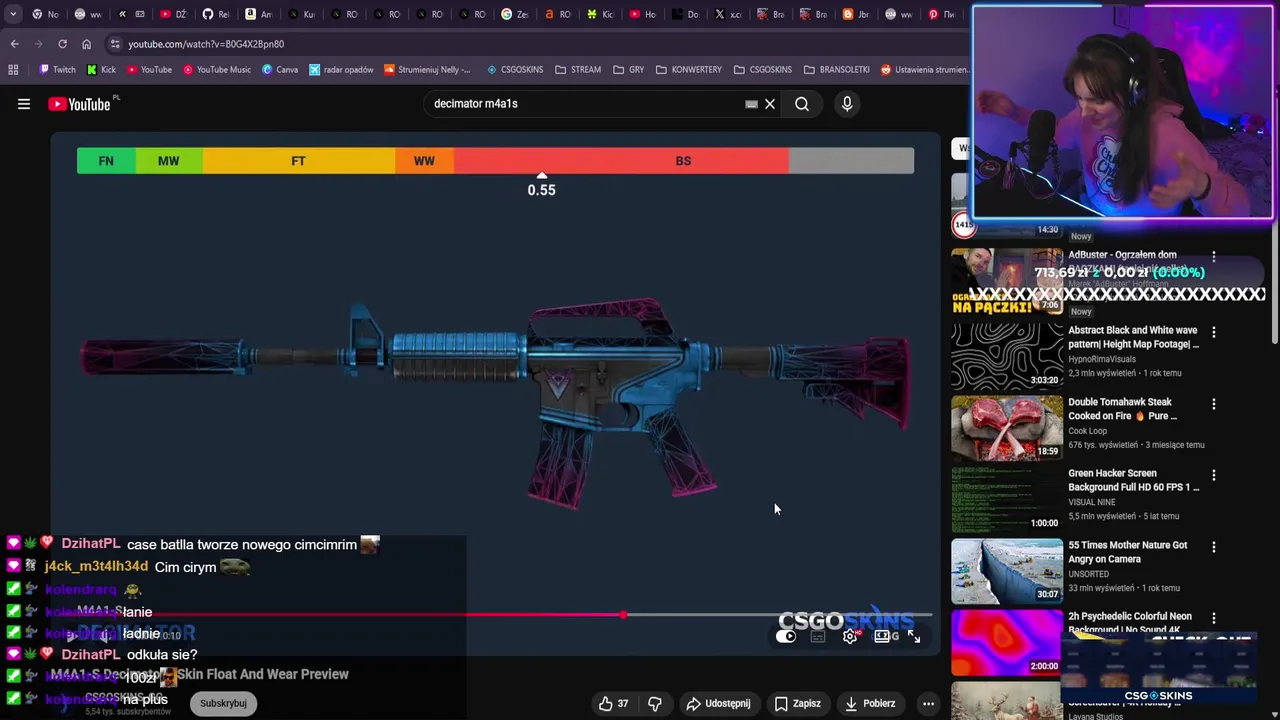This screenshot has width=1280, height=720.
Task: Expand the KONWERTERY bookmarks folder
Action: 689,70
